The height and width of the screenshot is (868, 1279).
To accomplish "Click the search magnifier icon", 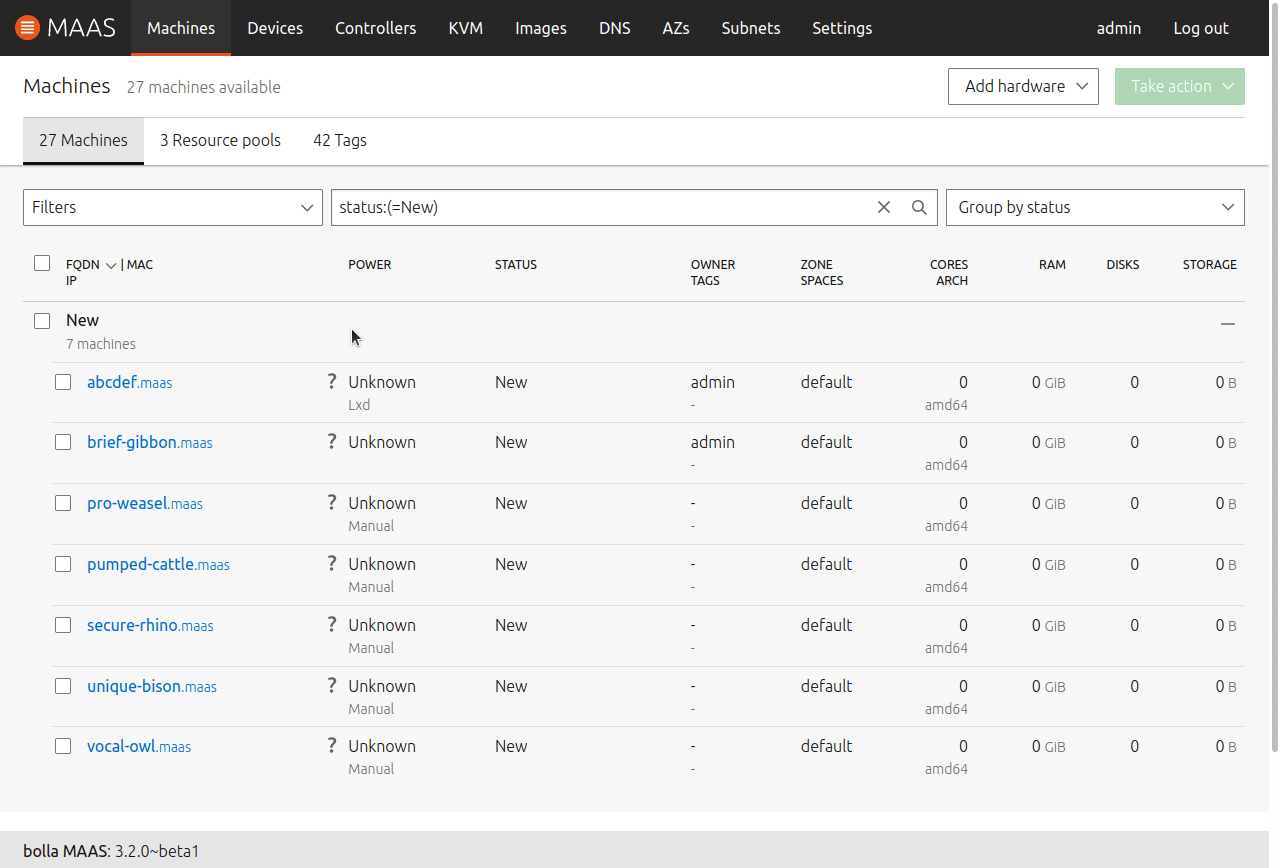I will [918, 207].
